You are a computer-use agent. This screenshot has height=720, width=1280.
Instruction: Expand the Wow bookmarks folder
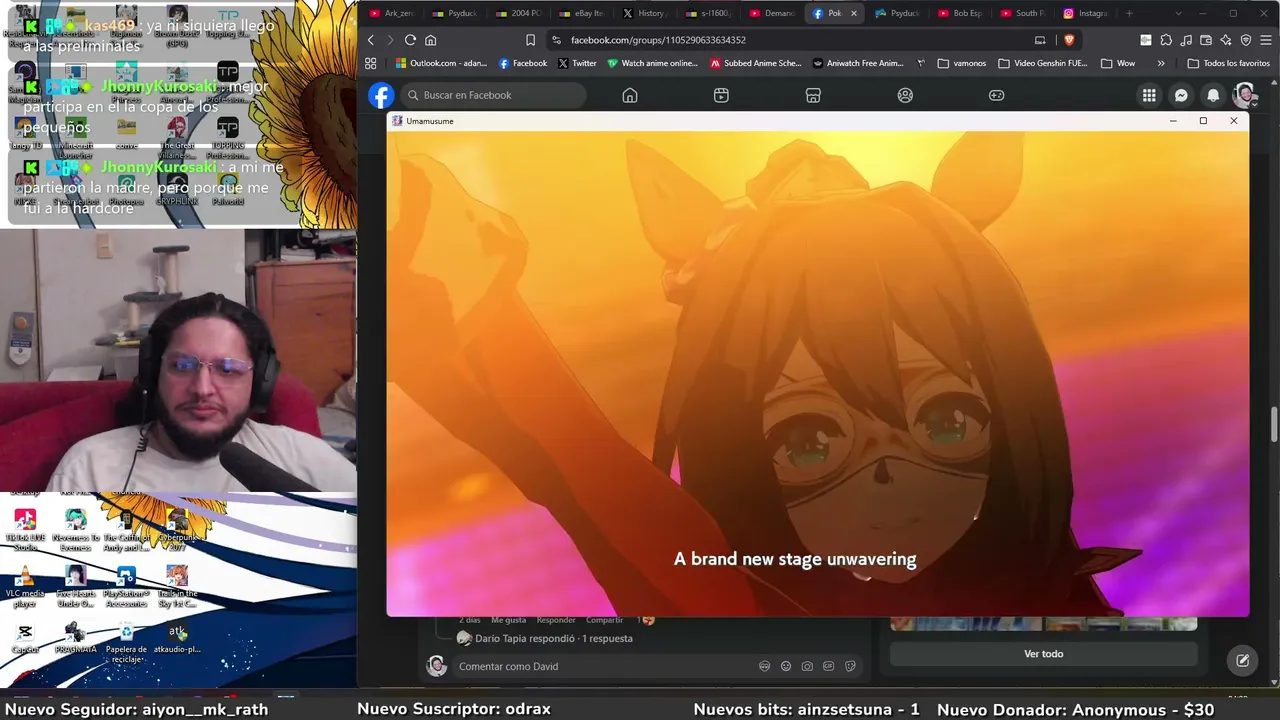[1117, 63]
